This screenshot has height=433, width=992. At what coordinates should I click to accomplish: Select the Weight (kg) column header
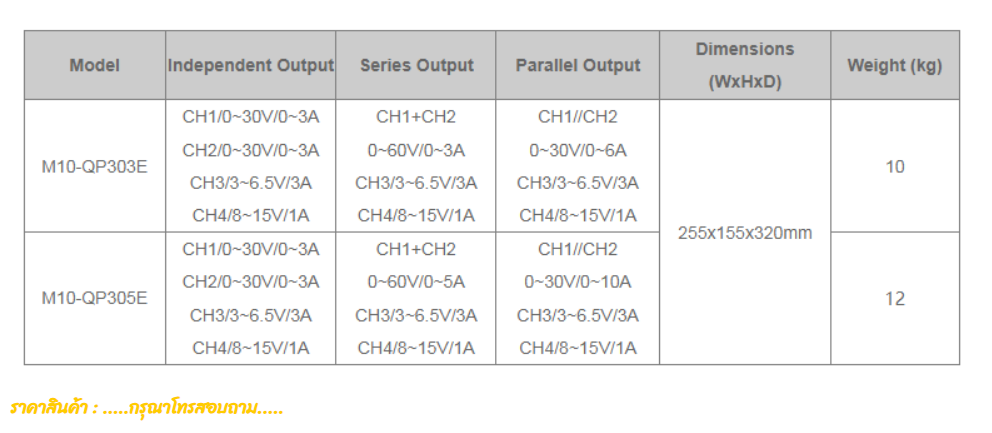pyautogui.click(x=894, y=65)
